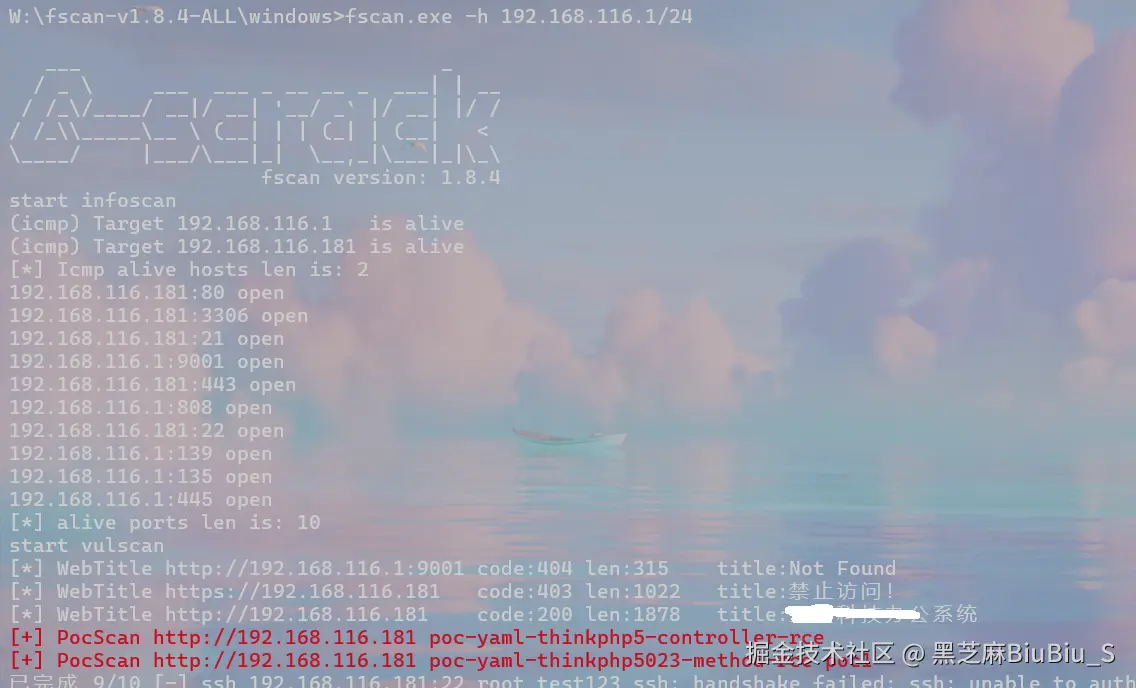This screenshot has height=688, width=1136.
Task: Click the 192.168.116.181:21 open entry
Action: tap(146, 339)
